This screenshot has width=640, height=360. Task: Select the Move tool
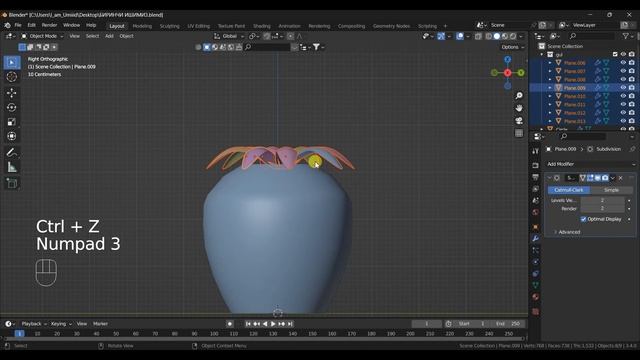click(12, 93)
